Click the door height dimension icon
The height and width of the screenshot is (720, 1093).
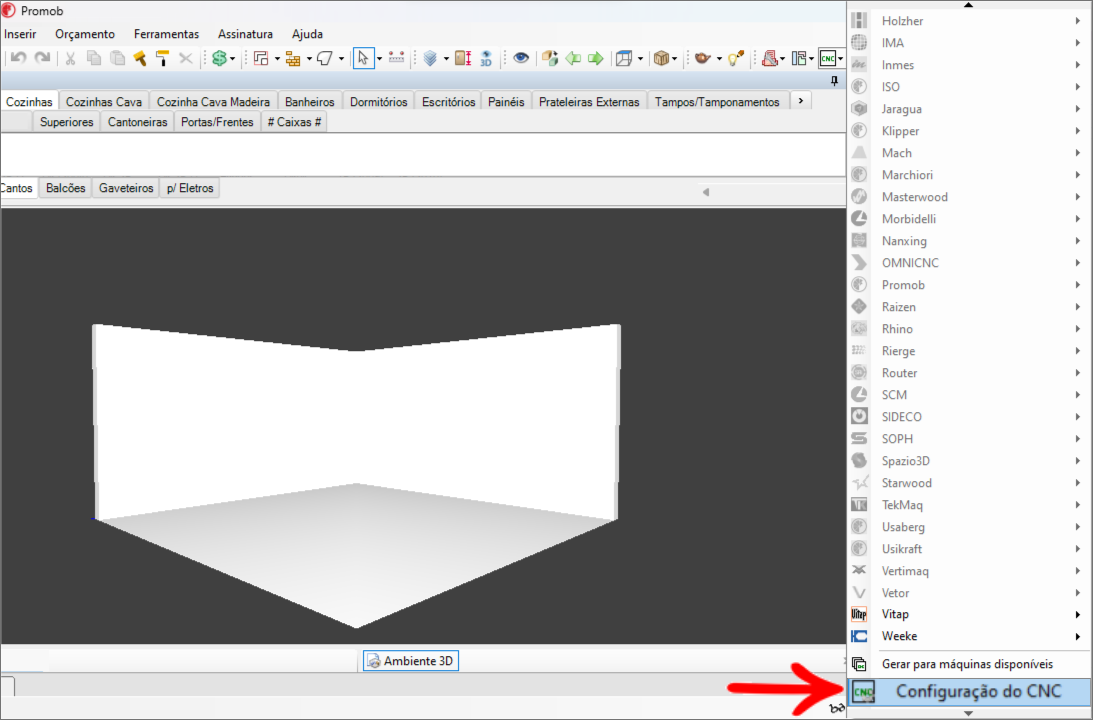[463, 59]
